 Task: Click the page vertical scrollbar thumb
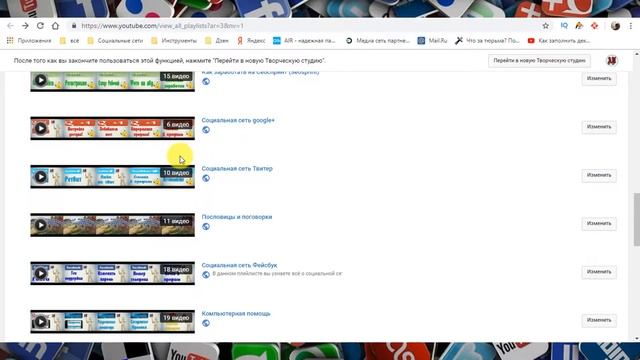(x=636, y=220)
